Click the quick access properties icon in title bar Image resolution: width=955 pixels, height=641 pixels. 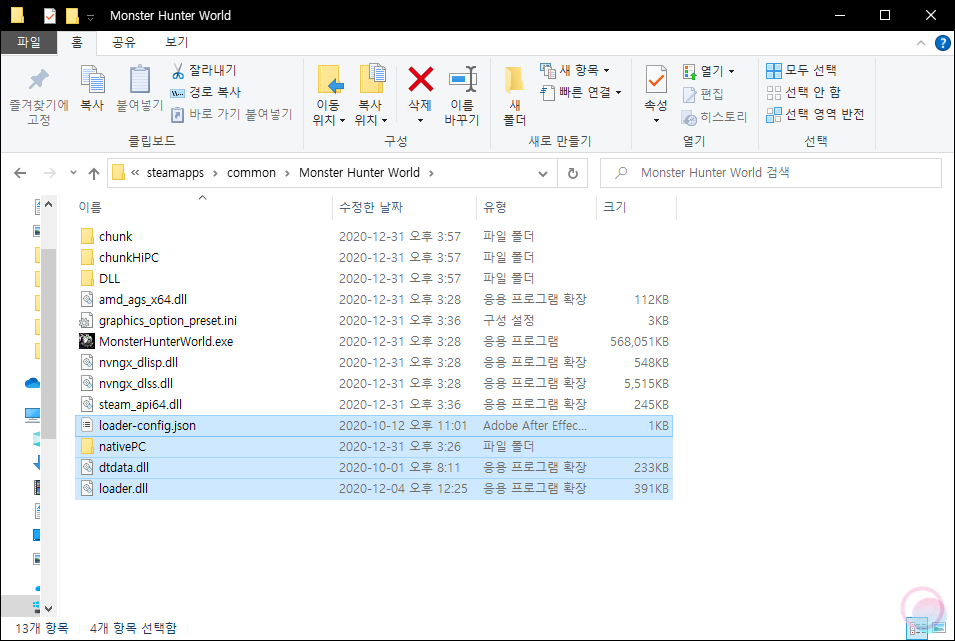50,15
